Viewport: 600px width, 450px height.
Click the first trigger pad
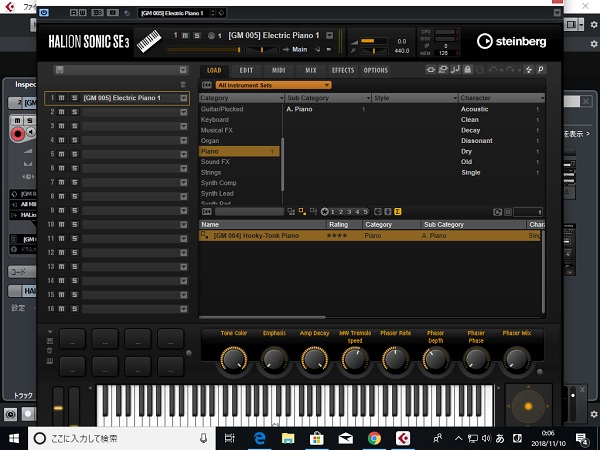point(72,339)
